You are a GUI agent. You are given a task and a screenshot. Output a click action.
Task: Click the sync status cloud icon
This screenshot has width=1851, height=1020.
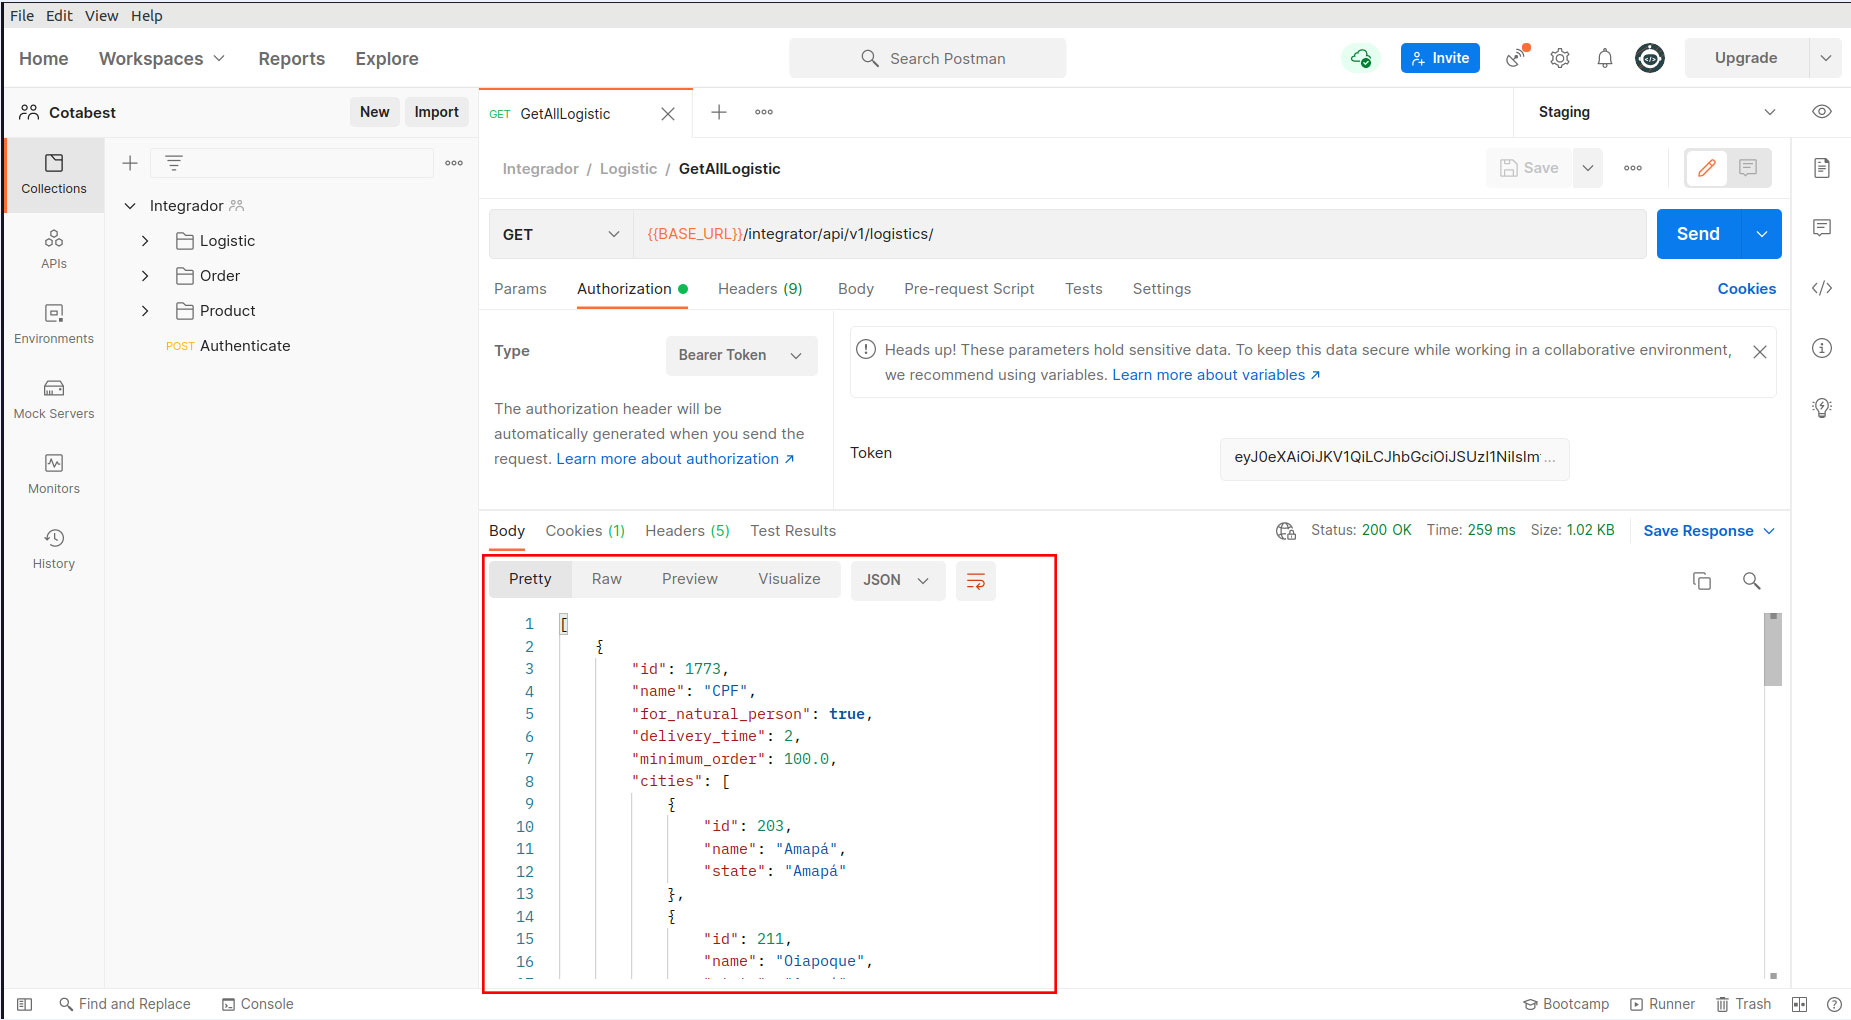point(1361,58)
